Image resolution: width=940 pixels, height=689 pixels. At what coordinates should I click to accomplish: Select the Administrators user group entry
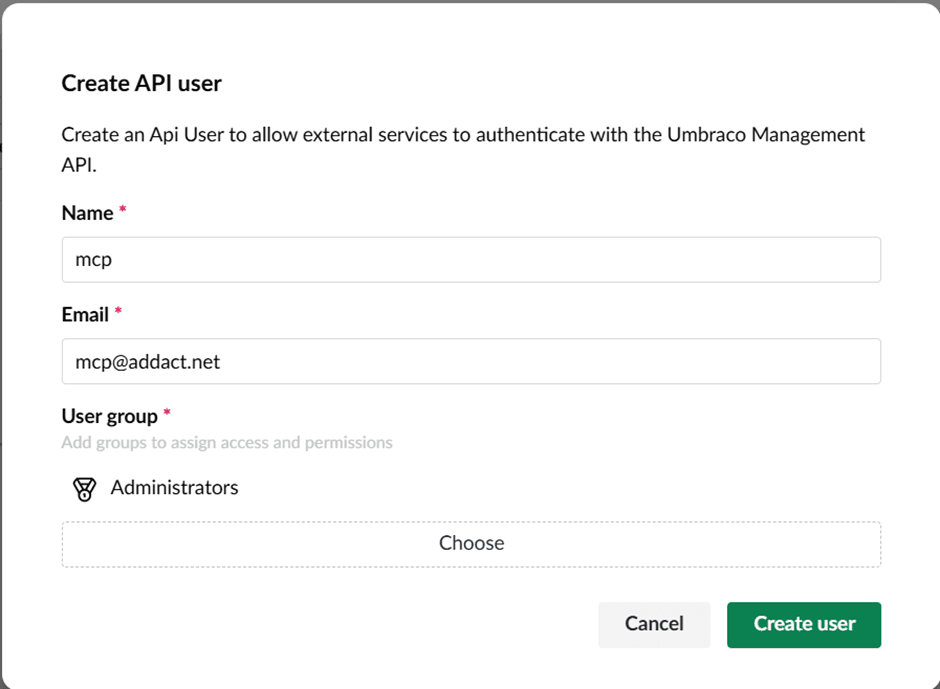[174, 488]
